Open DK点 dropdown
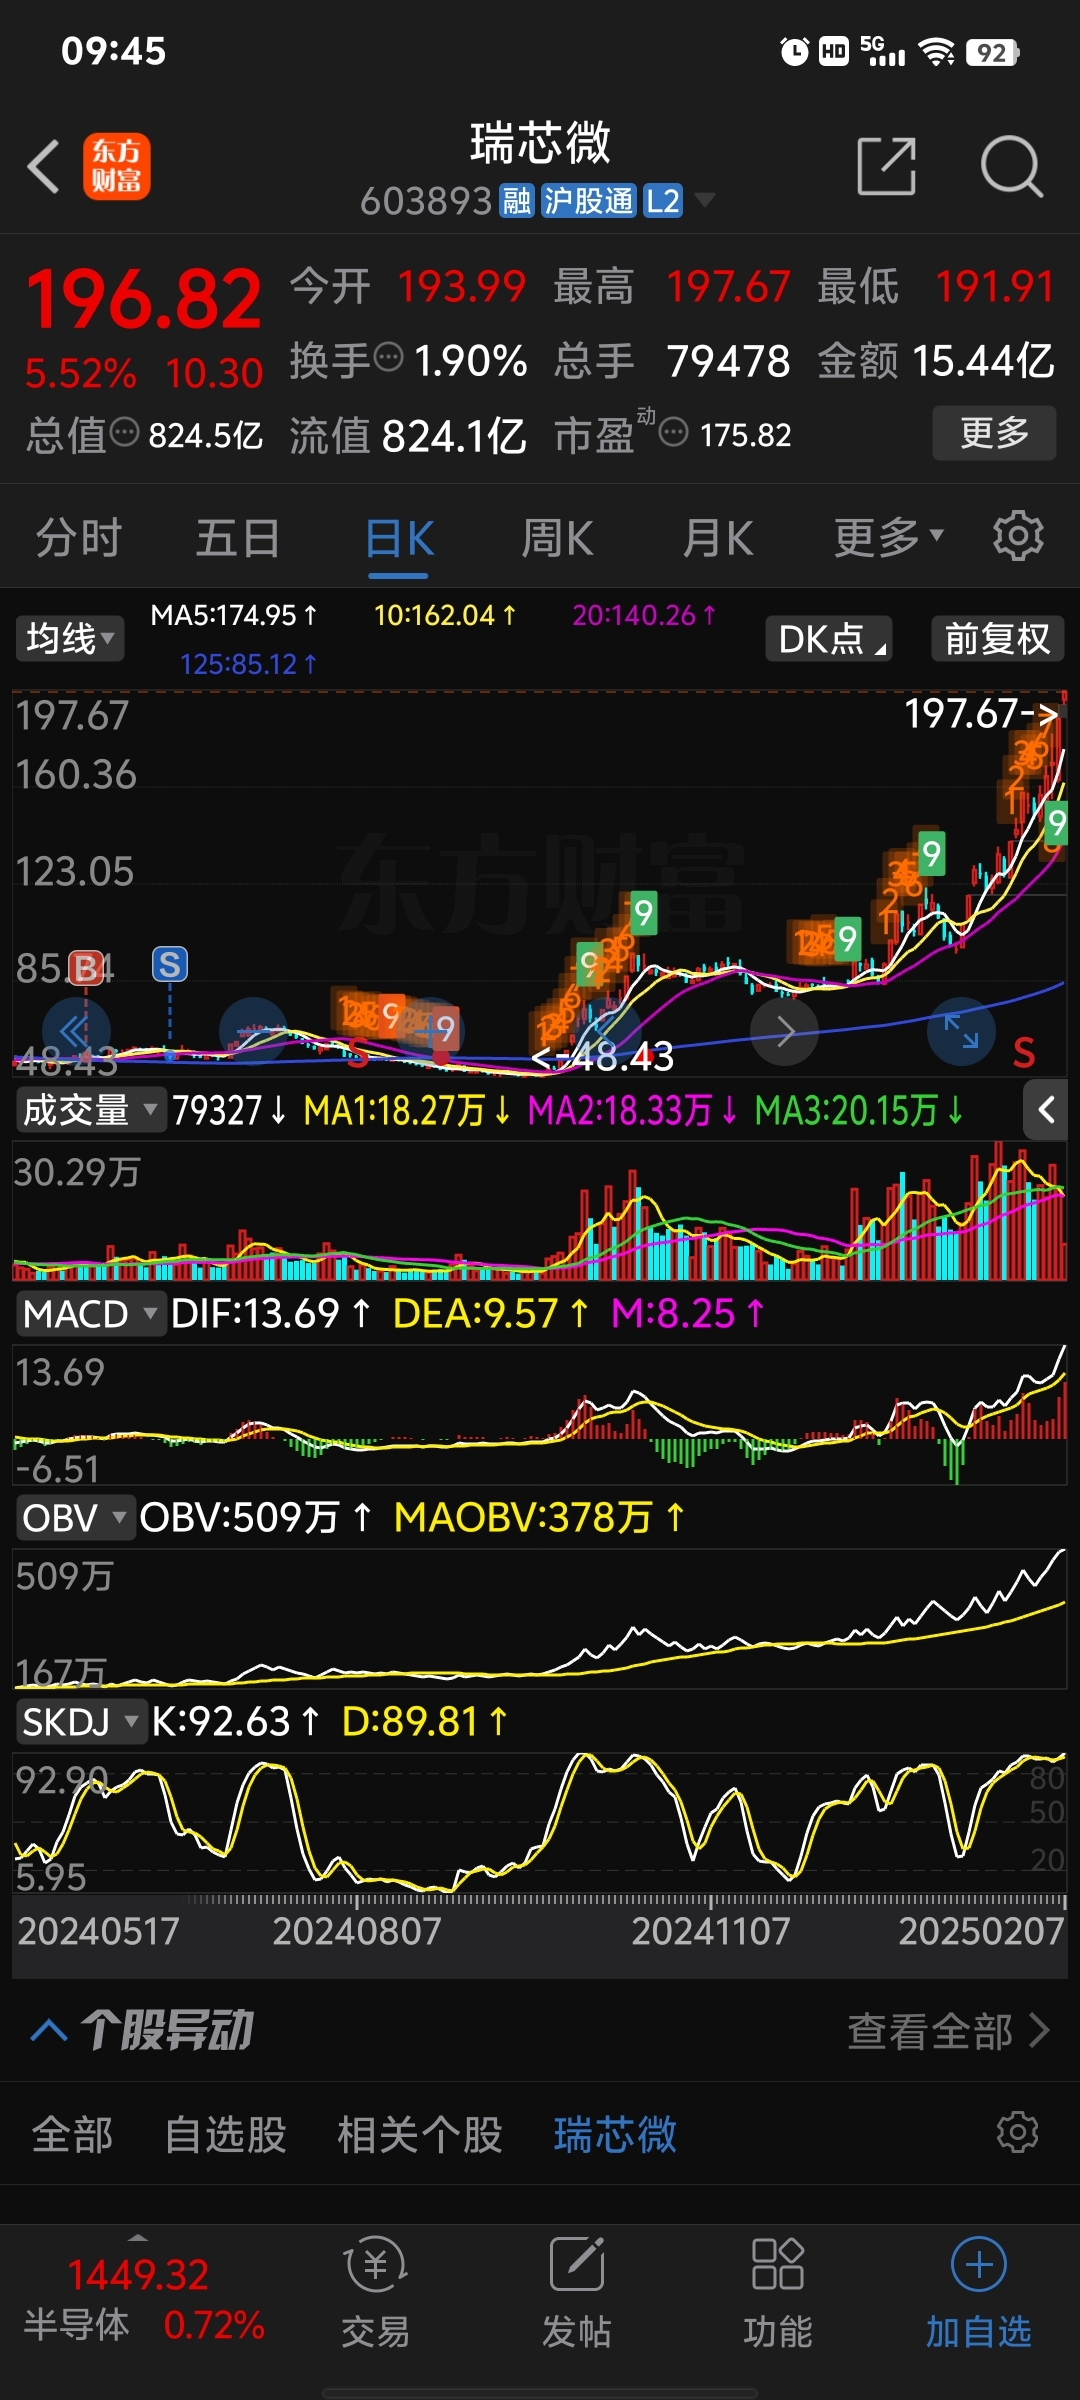1080x2400 pixels. (x=829, y=638)
